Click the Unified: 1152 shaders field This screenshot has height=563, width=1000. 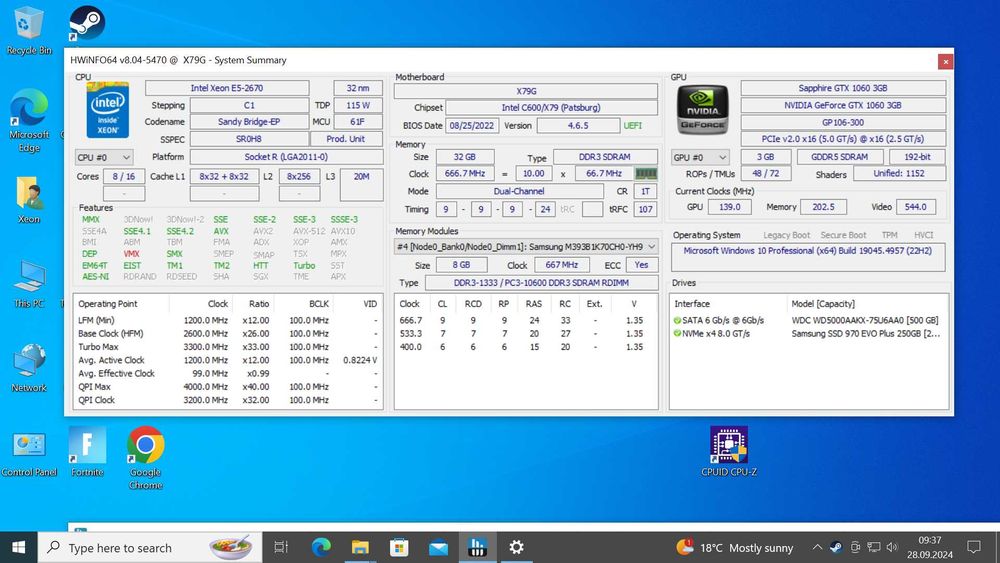point(899,173)
